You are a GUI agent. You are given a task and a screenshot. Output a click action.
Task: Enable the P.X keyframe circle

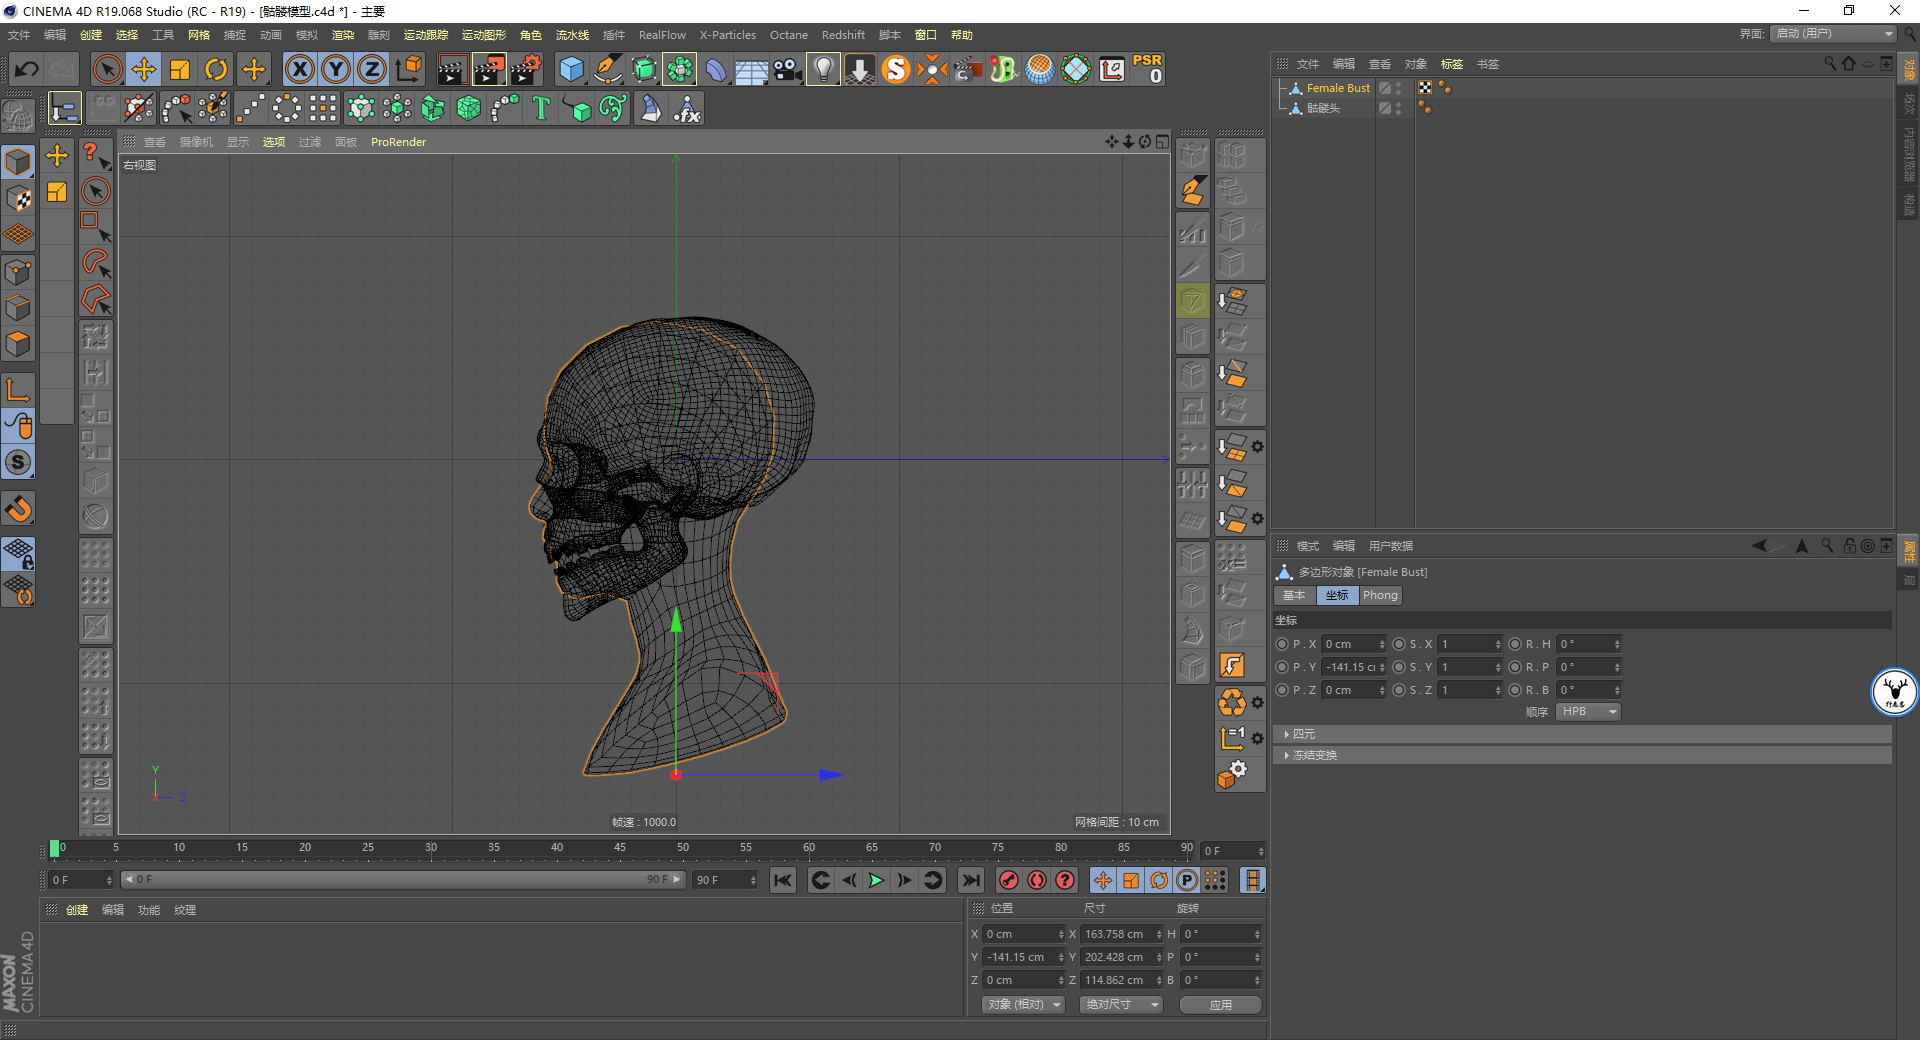click(x=1282, y=644)
